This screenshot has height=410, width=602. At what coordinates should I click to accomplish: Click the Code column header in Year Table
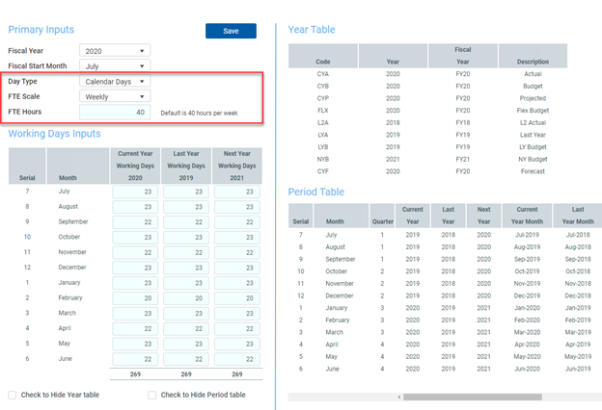[x=323, y=61]
